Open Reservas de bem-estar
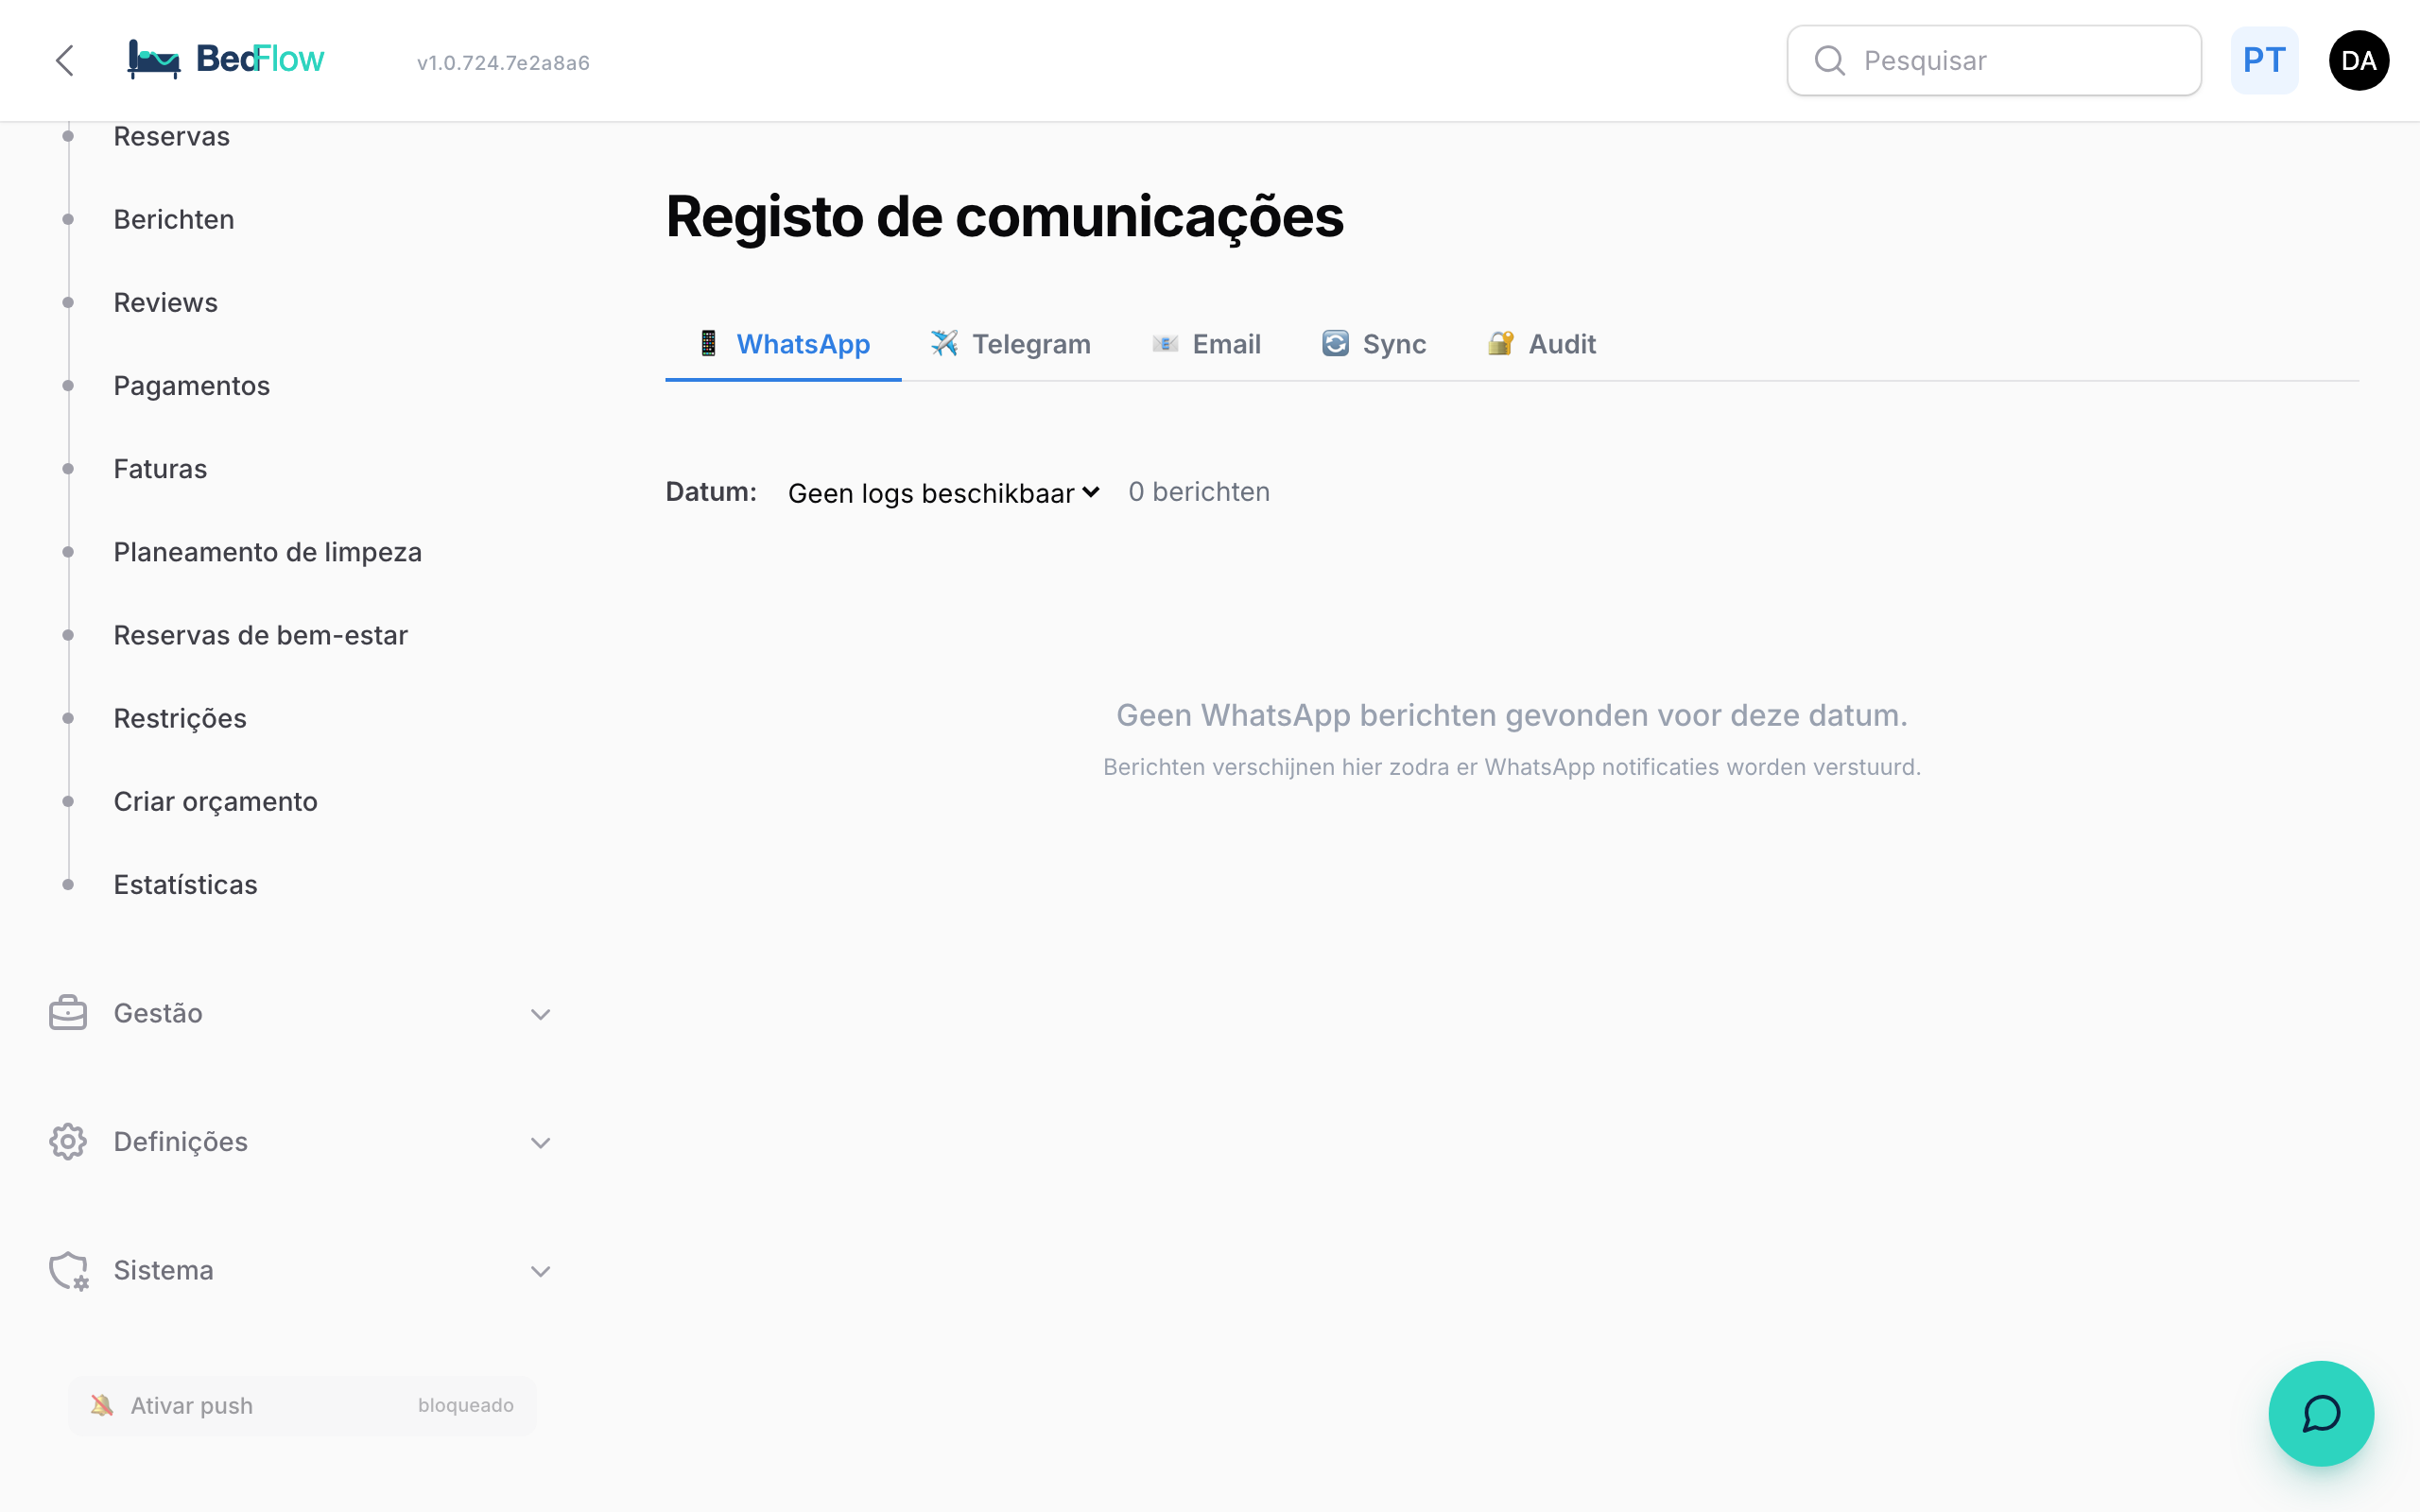The image size is (2420, 1512). tap(261, 635)
